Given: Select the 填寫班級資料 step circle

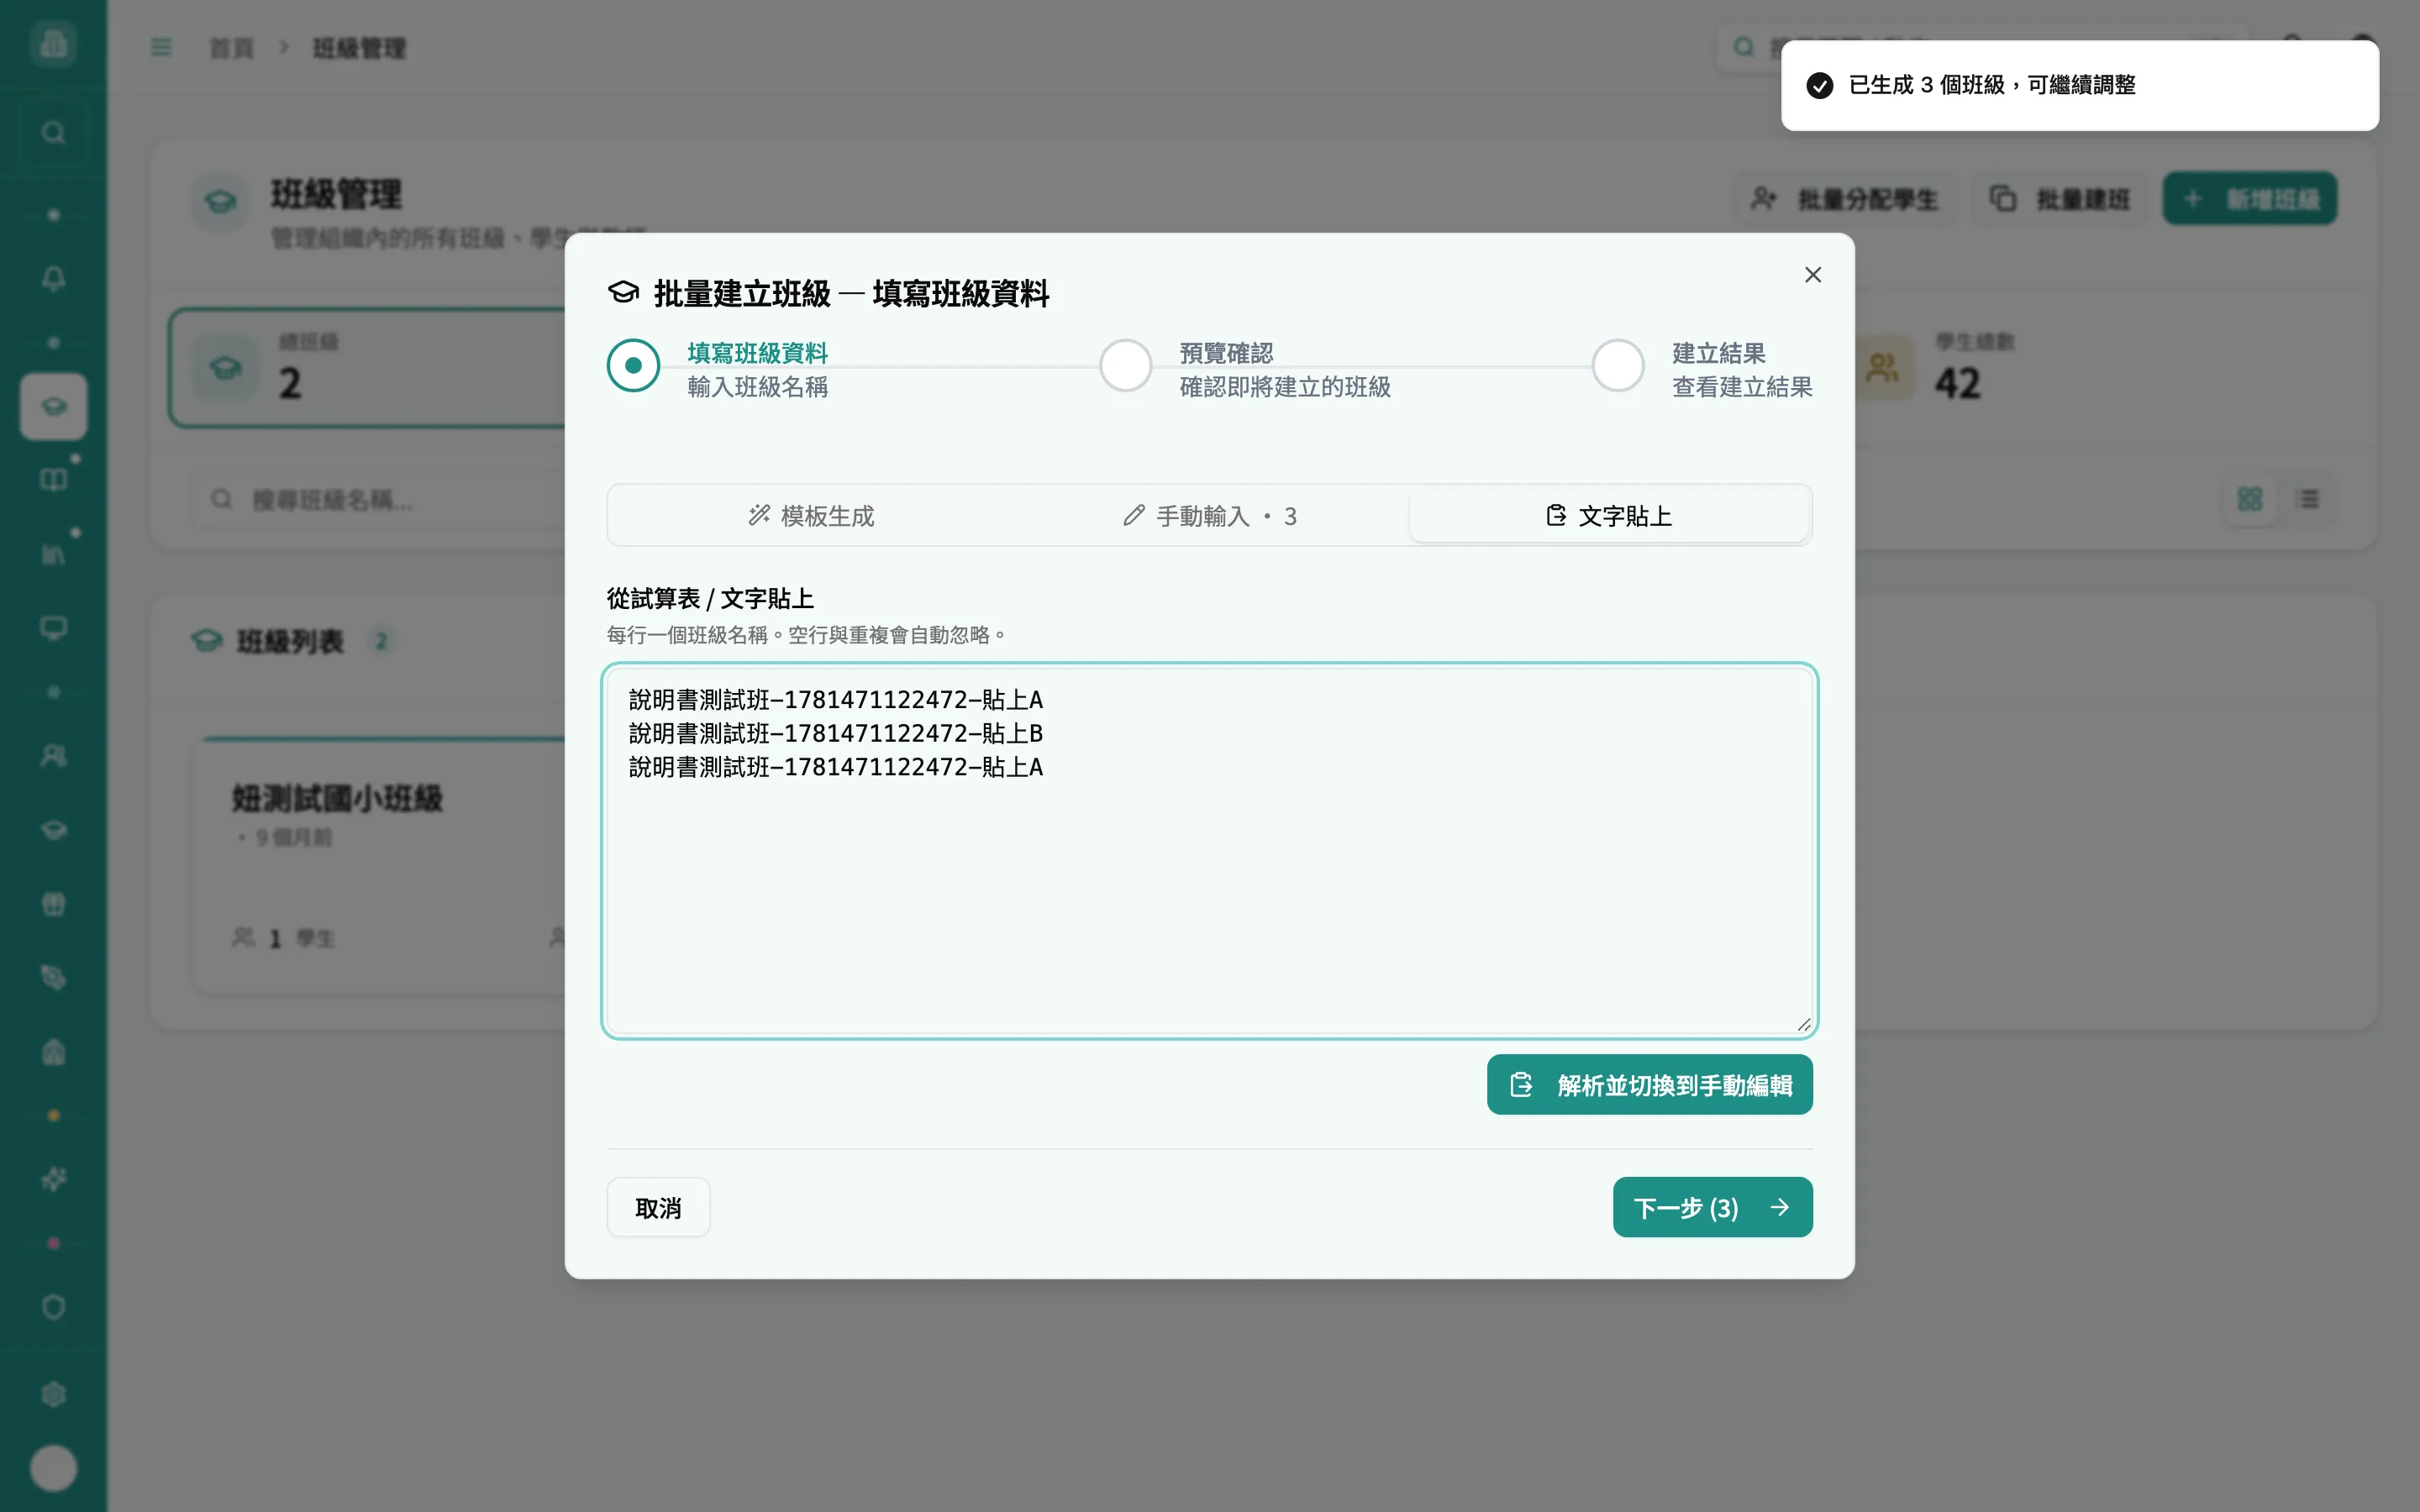Looking at the screenshot, I should 633,366.
